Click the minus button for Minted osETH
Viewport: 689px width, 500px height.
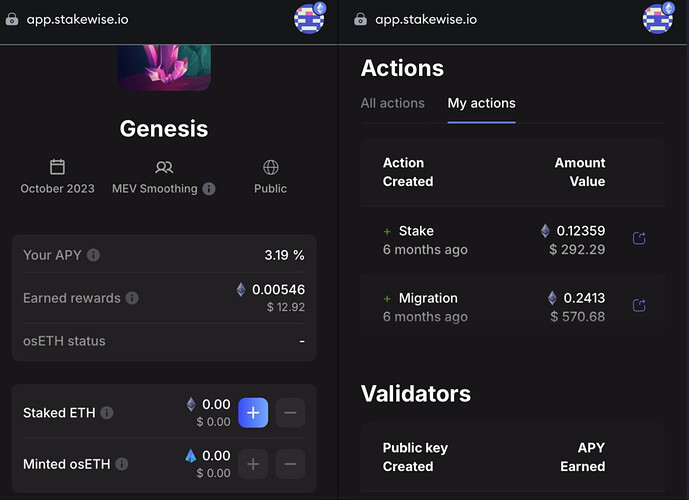[x=290, y=464]
